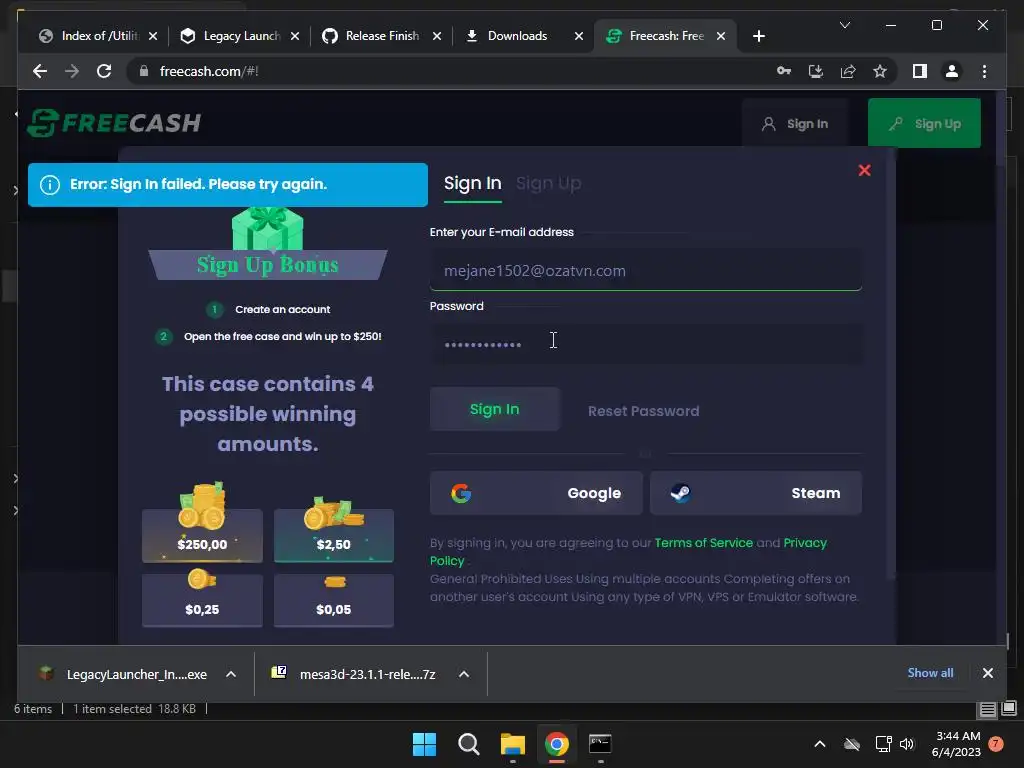
Task: Open the Terms of Service link
Action: click(x=703, y=543)
